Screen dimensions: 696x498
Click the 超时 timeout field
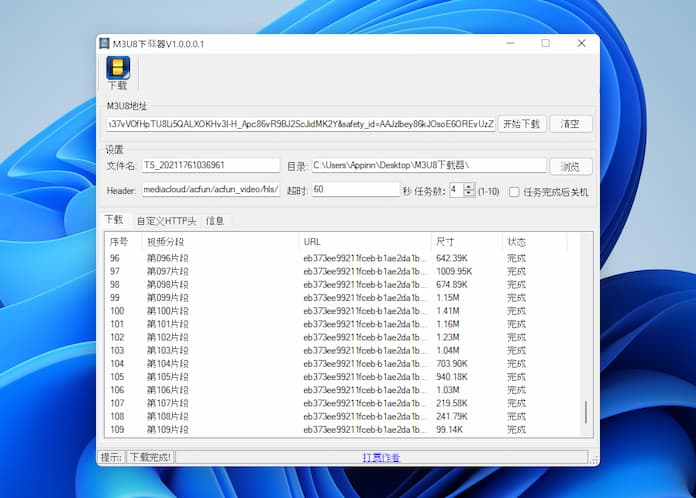[355, 190]
